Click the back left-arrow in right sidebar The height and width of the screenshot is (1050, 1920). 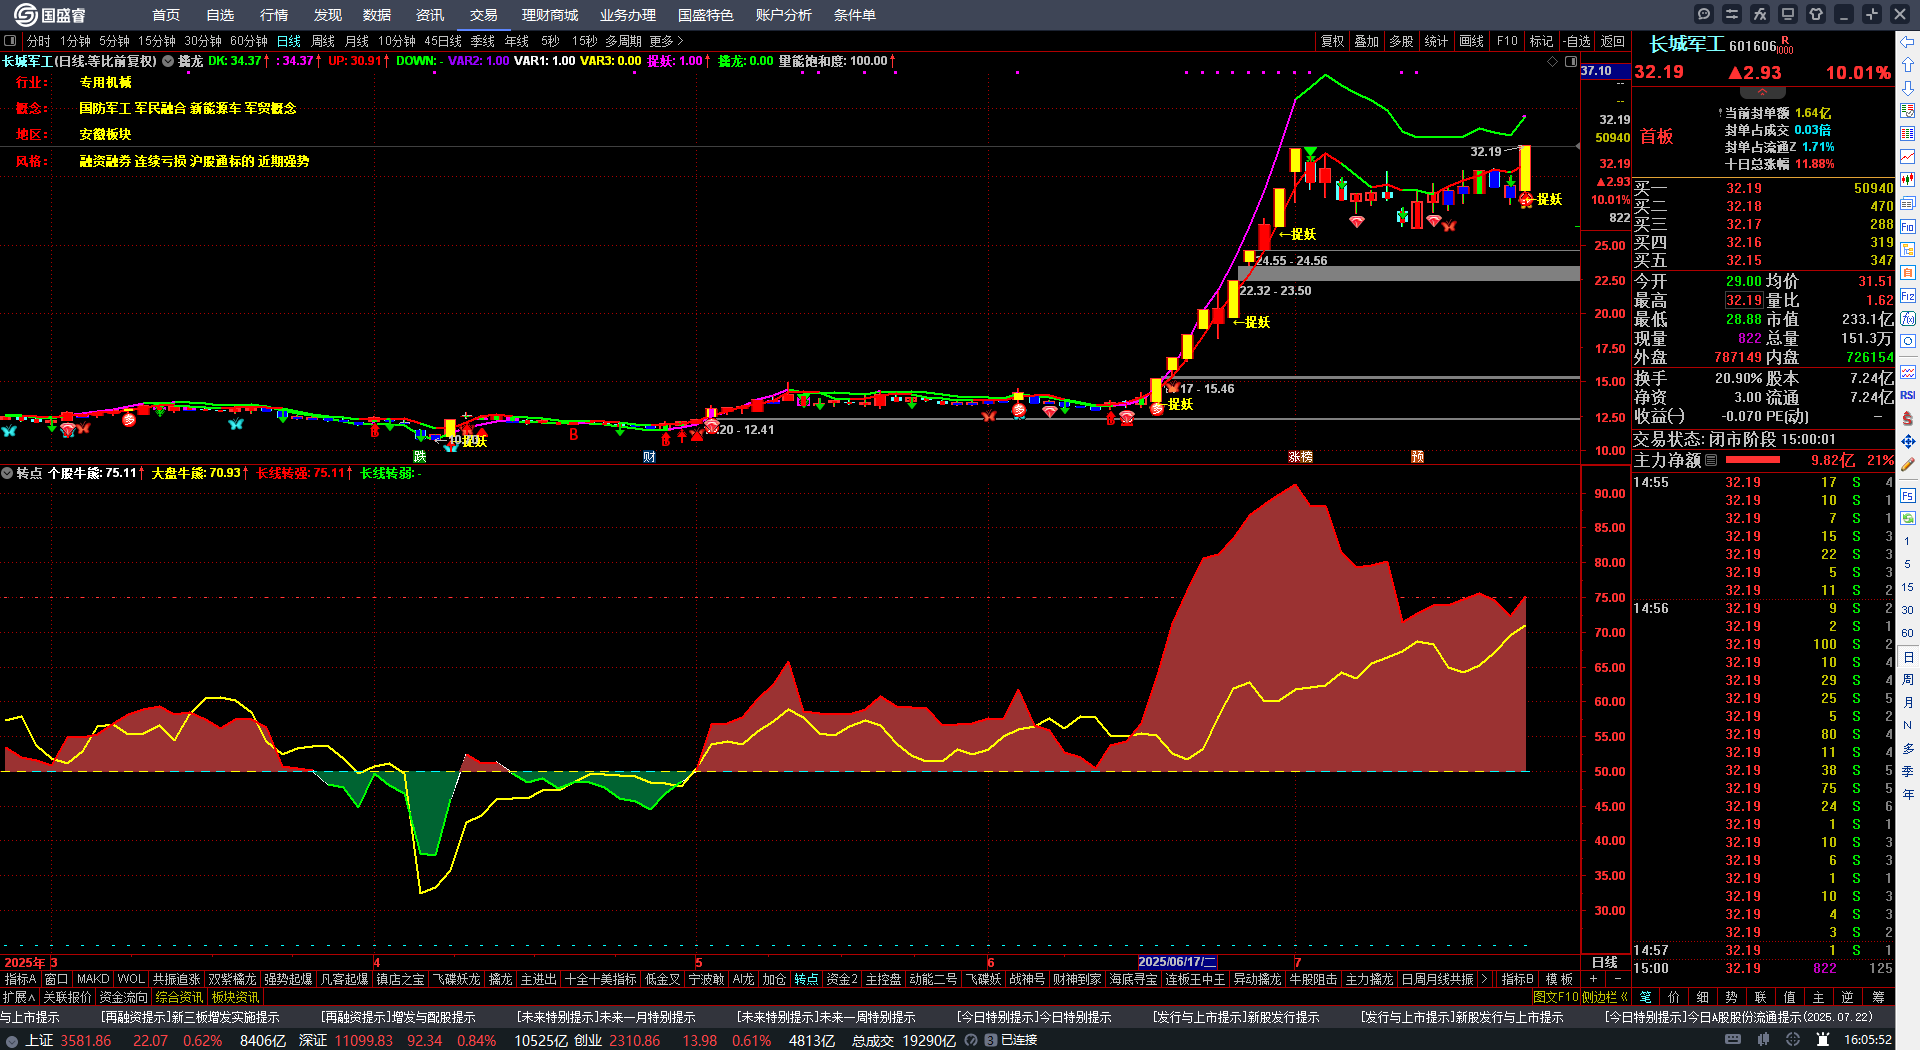1908,42
